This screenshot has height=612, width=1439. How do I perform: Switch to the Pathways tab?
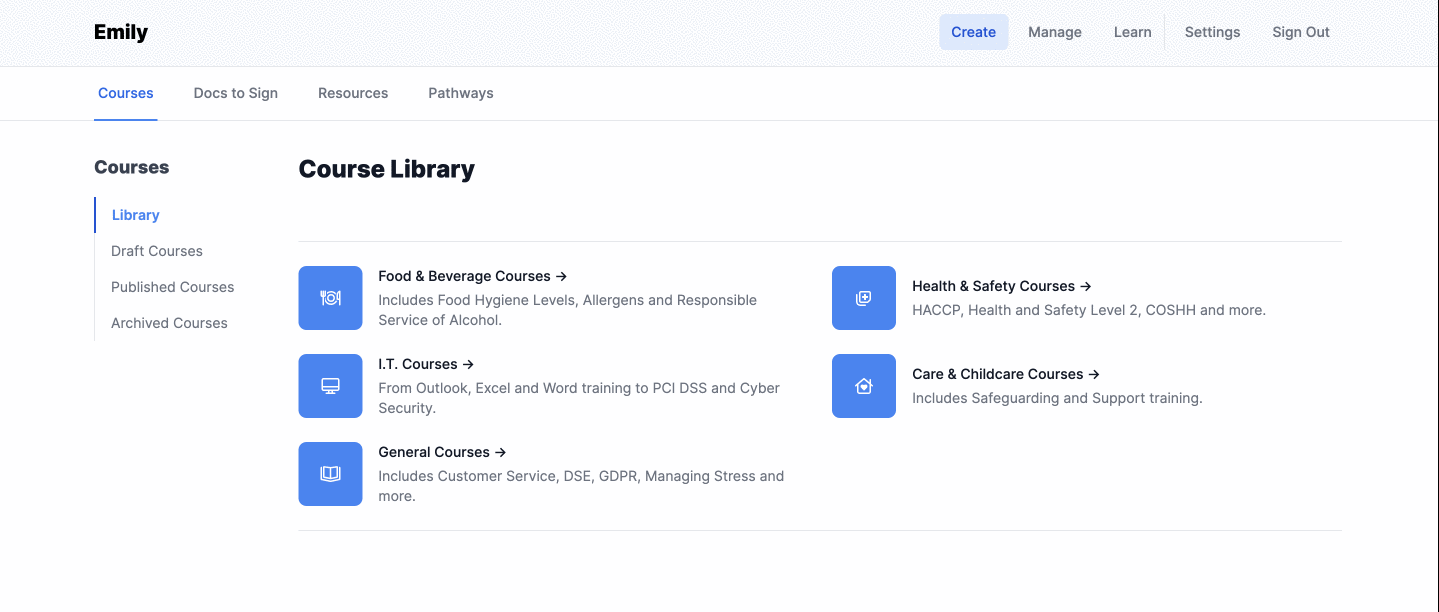click(461, 93)
